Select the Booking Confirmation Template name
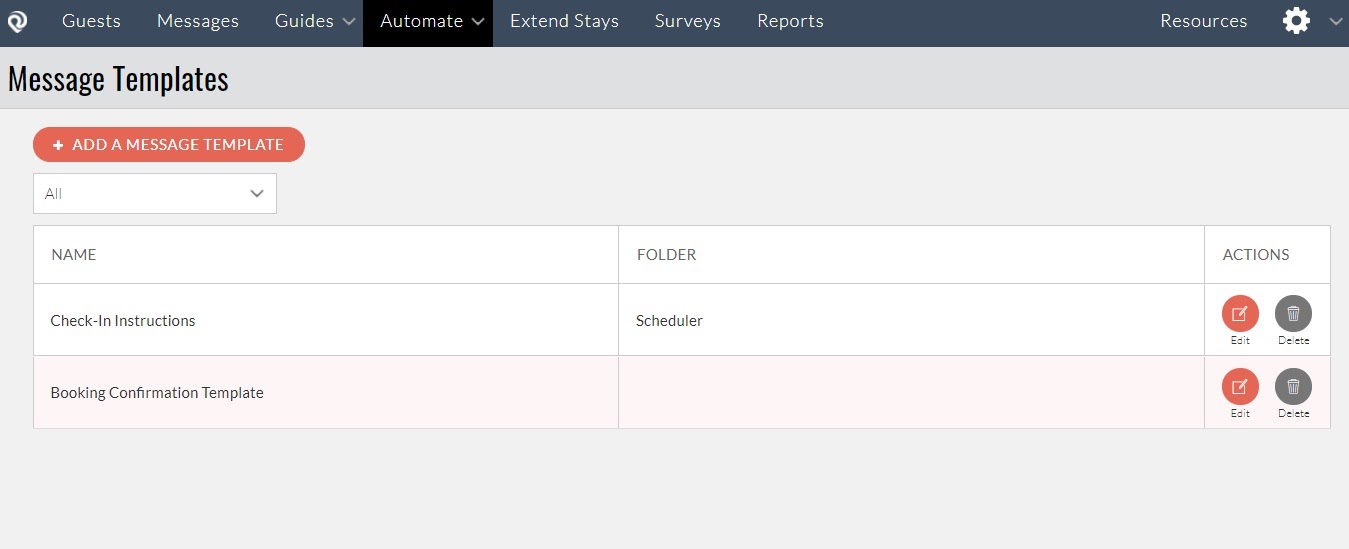The image size is (1349, 549). (x=157, y=393)
